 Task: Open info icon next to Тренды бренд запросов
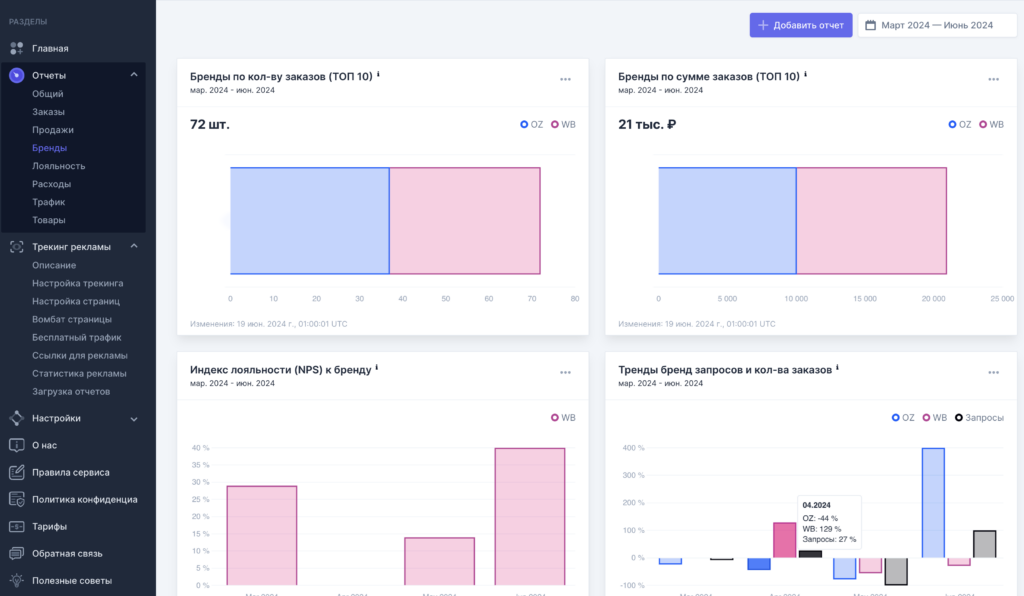click(x=837, y=368)
